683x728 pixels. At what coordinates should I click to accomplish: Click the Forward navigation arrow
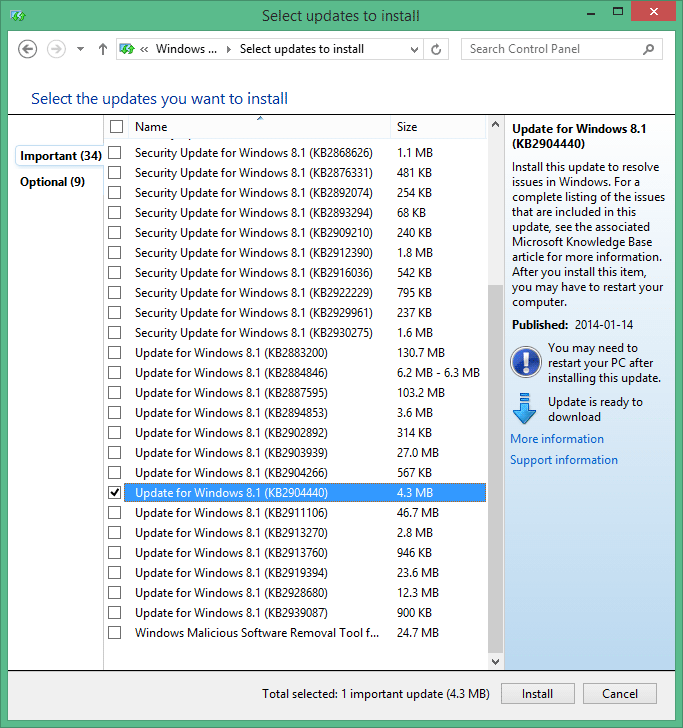pos(56,49)
